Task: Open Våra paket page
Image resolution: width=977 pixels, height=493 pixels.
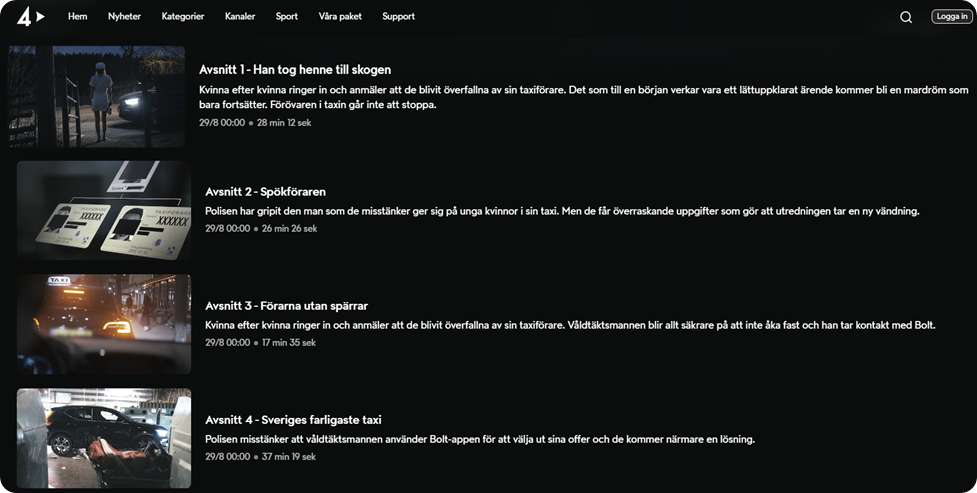Action: click(340, 16)
